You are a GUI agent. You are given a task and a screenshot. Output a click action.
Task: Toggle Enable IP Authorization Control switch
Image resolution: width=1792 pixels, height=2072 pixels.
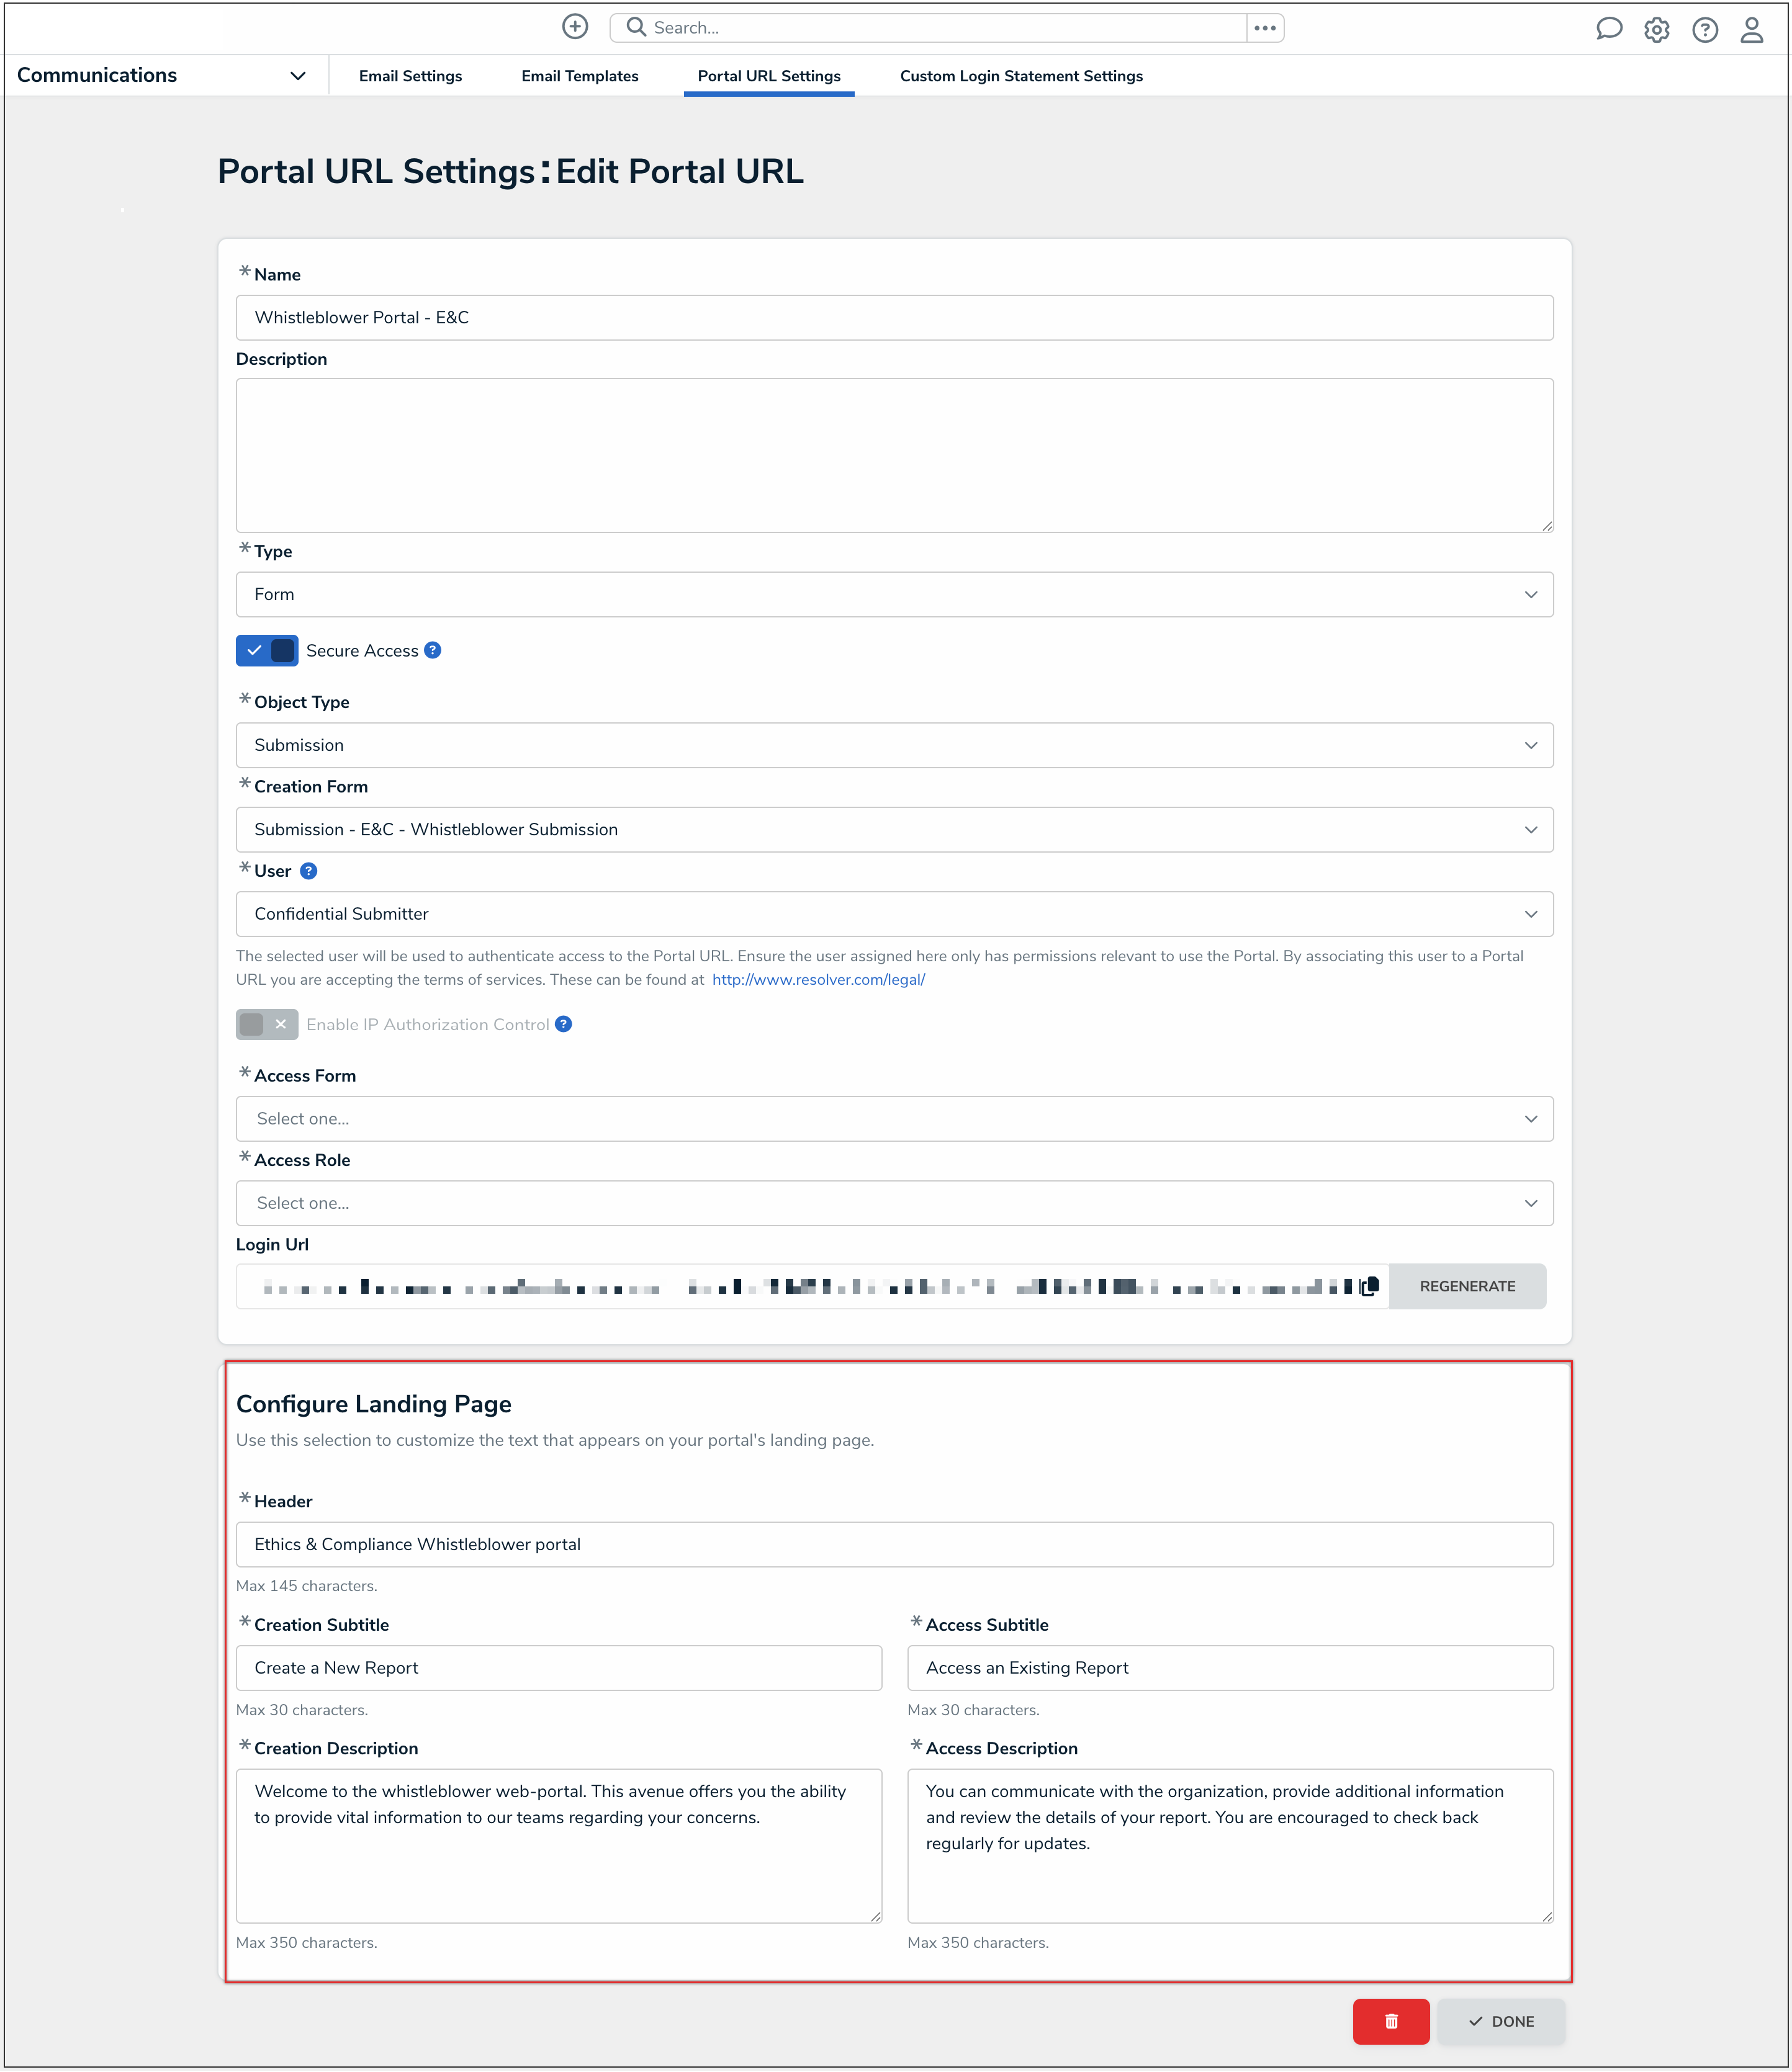(267, 1024)
